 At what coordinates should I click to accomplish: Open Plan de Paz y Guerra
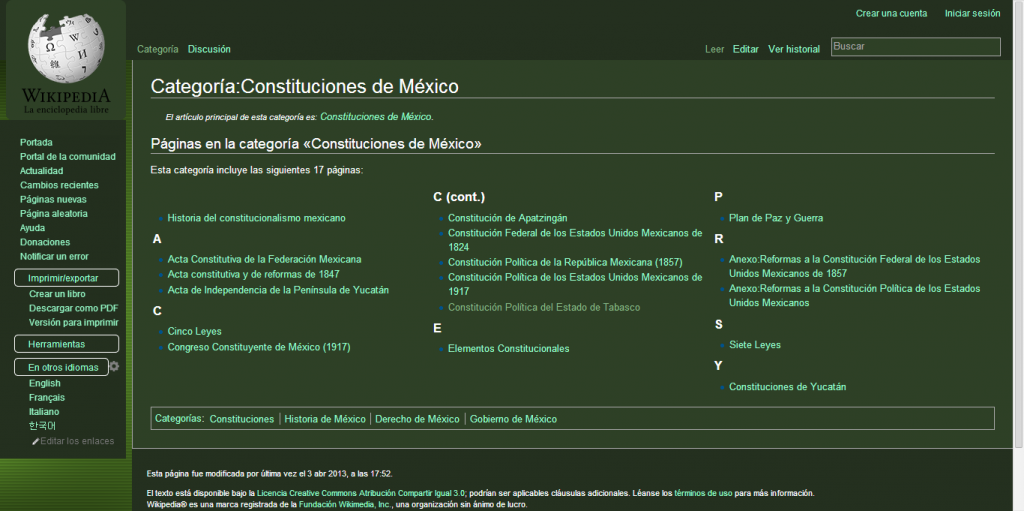[776, 218]
